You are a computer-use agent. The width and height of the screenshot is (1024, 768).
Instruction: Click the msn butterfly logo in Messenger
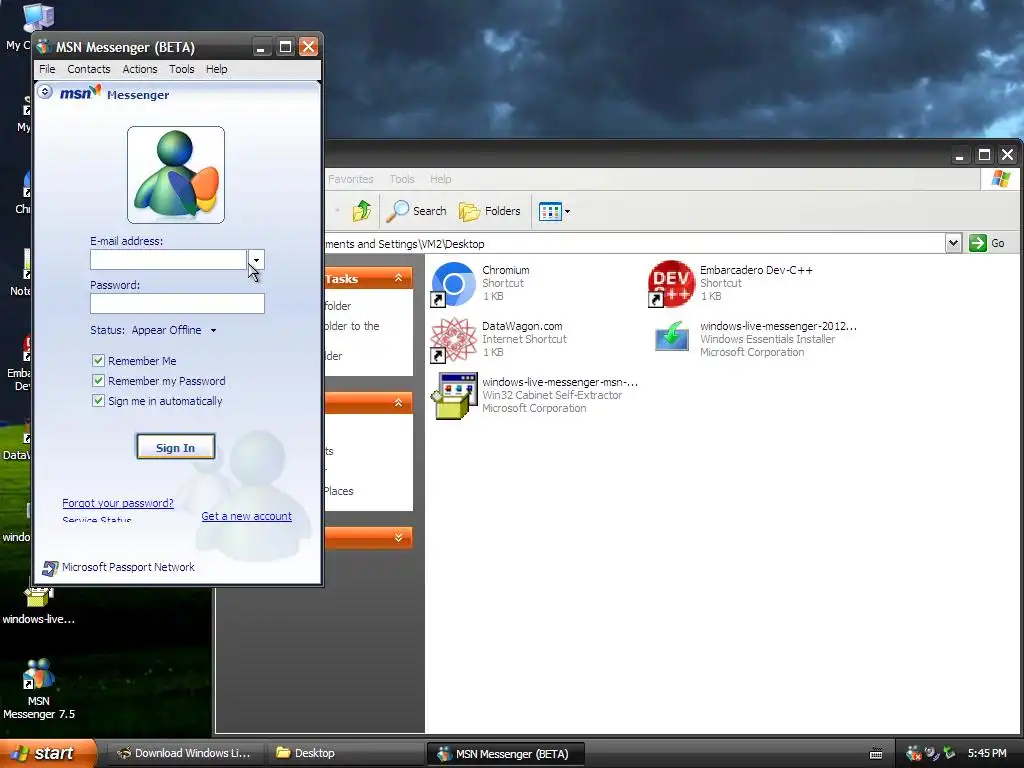pyautogui.click(x=80, y=93)
